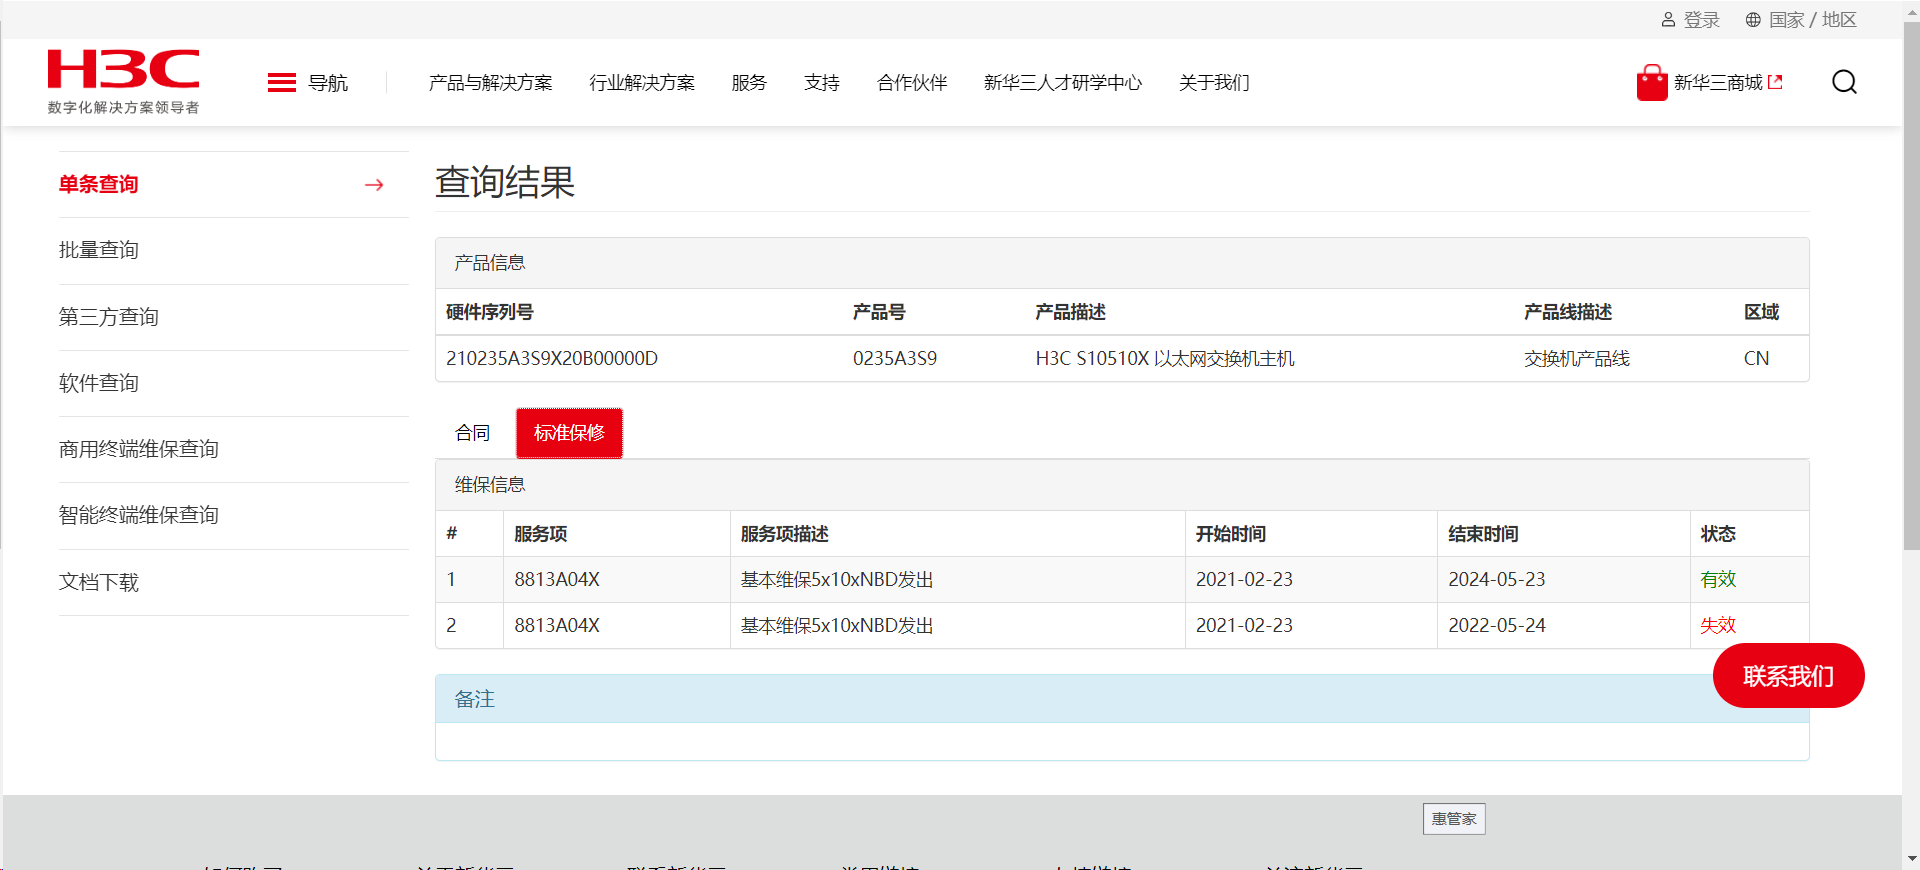Click the globe country/region icon

coord(1753,20)
